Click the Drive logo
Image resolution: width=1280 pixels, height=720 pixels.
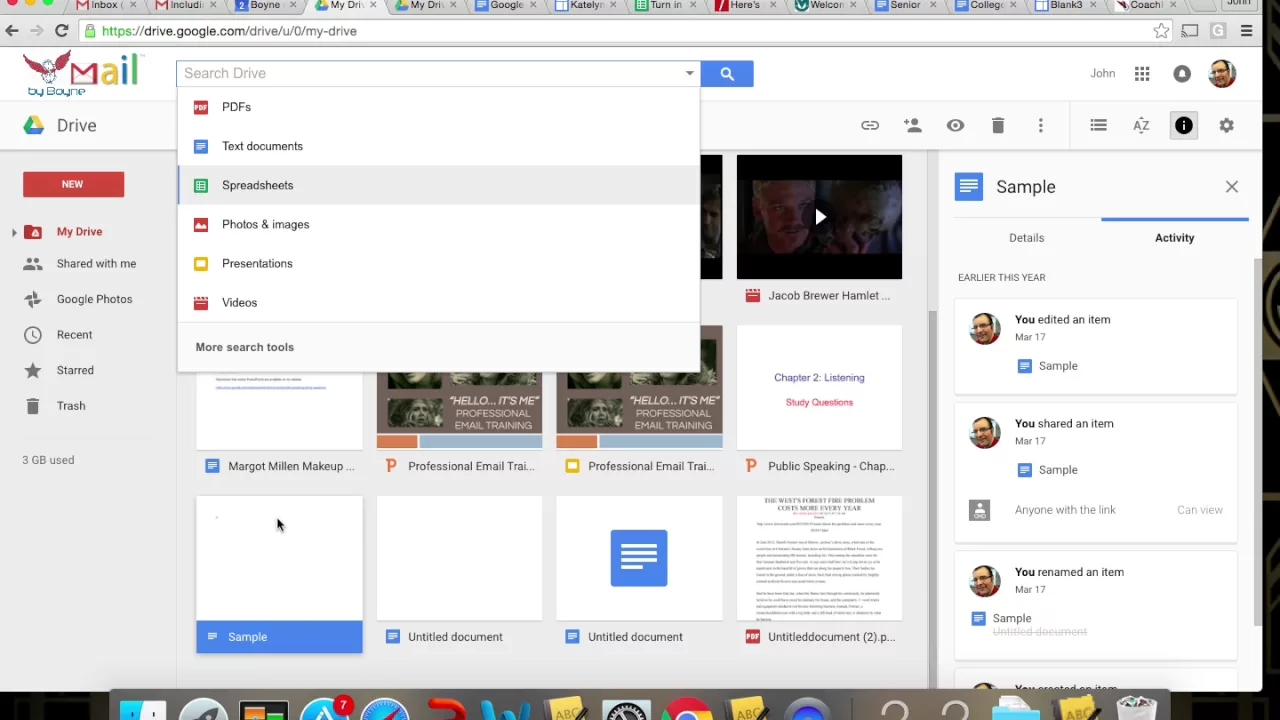(x=60, y=125)
